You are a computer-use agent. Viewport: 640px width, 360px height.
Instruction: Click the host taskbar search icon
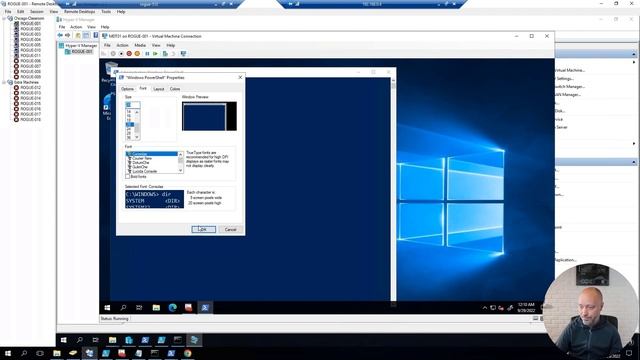click(x=24, y=353)
